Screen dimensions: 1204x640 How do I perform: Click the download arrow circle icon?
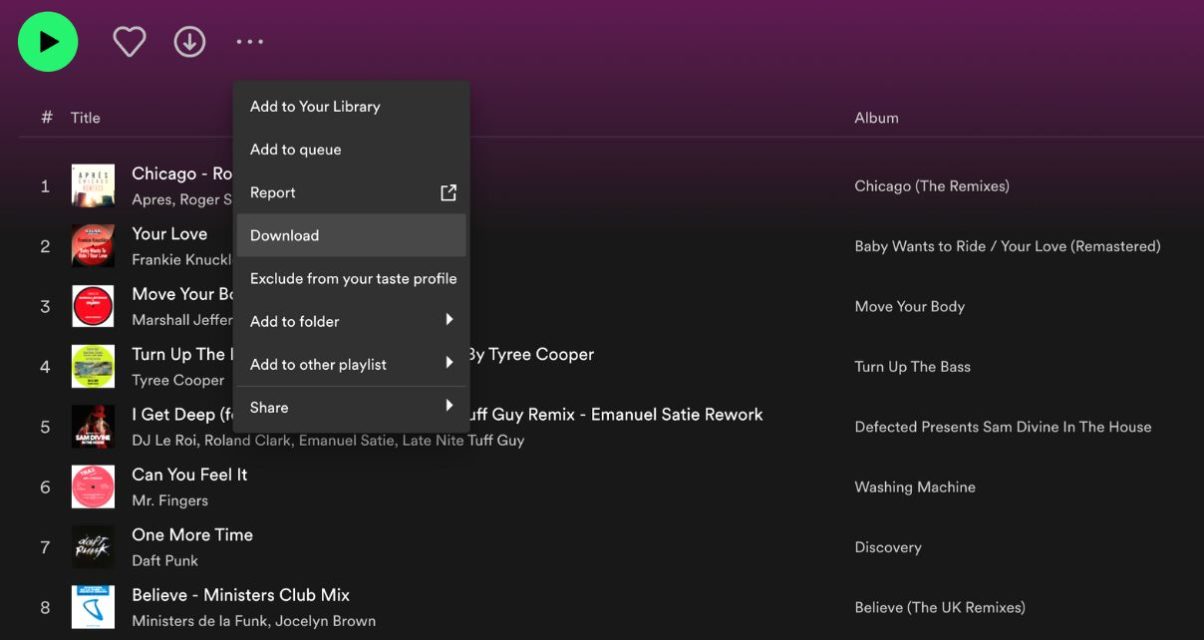tap(190, 42)
